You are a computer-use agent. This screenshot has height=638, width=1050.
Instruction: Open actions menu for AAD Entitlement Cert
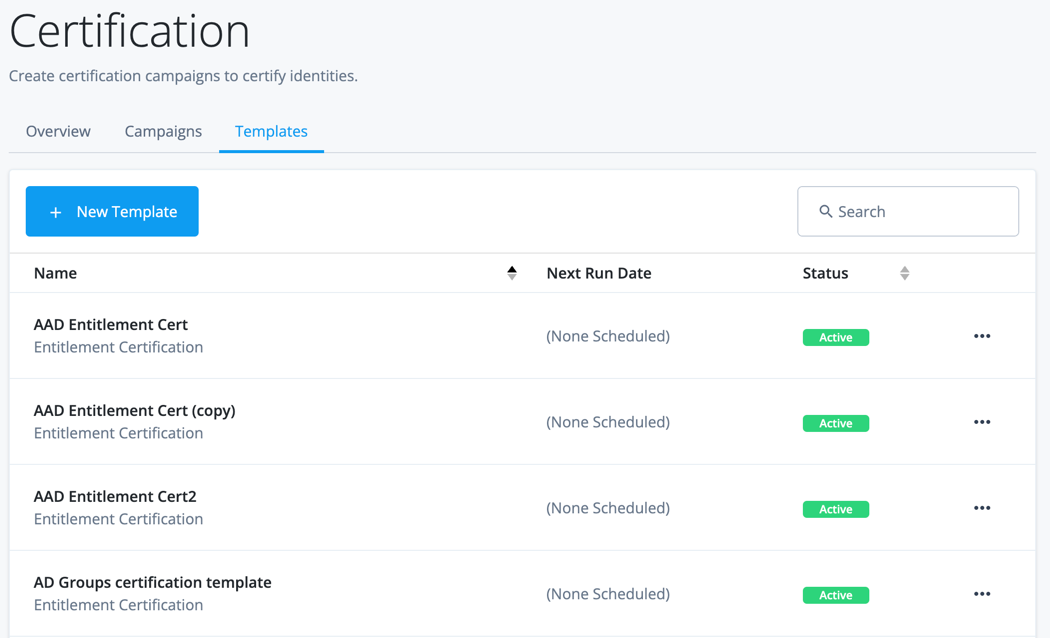pos(982,337)
